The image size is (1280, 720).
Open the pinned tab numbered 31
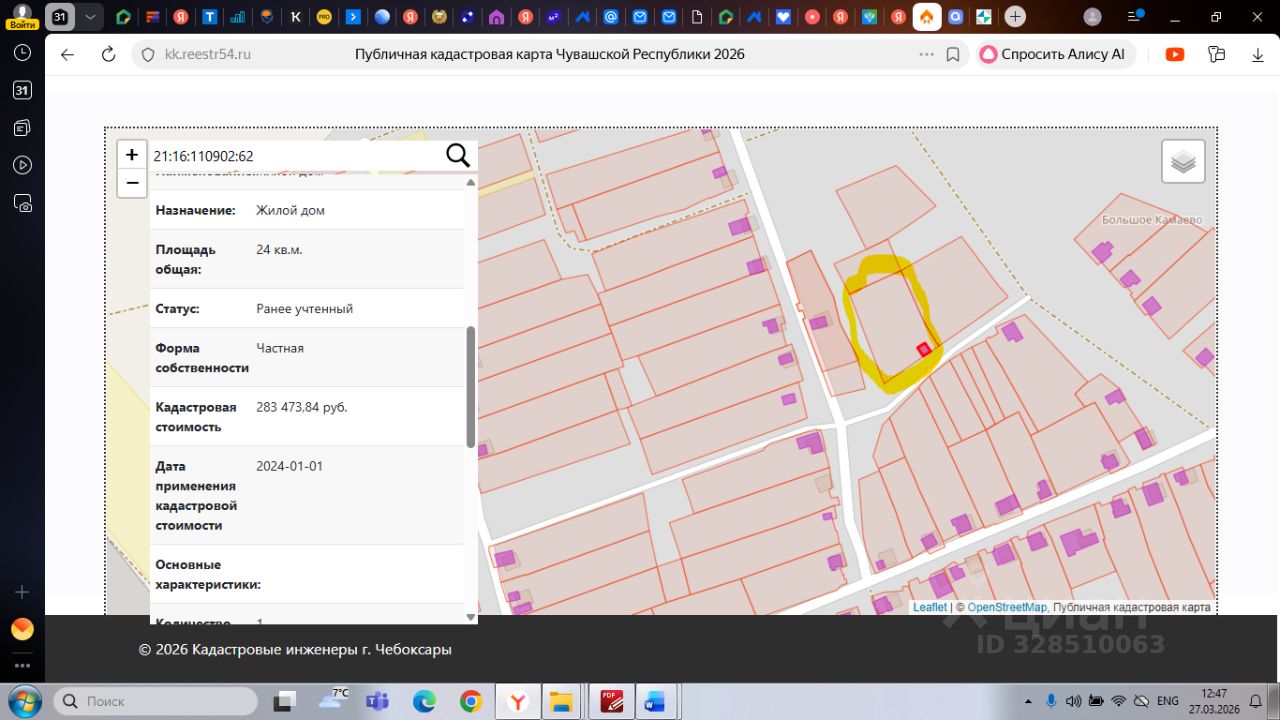pyautogui.click(x=60, y=17)
